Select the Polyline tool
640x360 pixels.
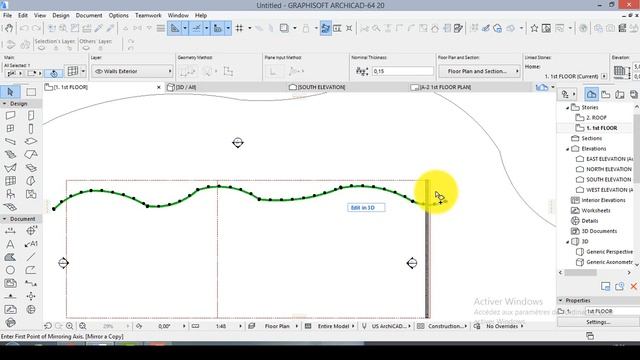pos(31,270)
